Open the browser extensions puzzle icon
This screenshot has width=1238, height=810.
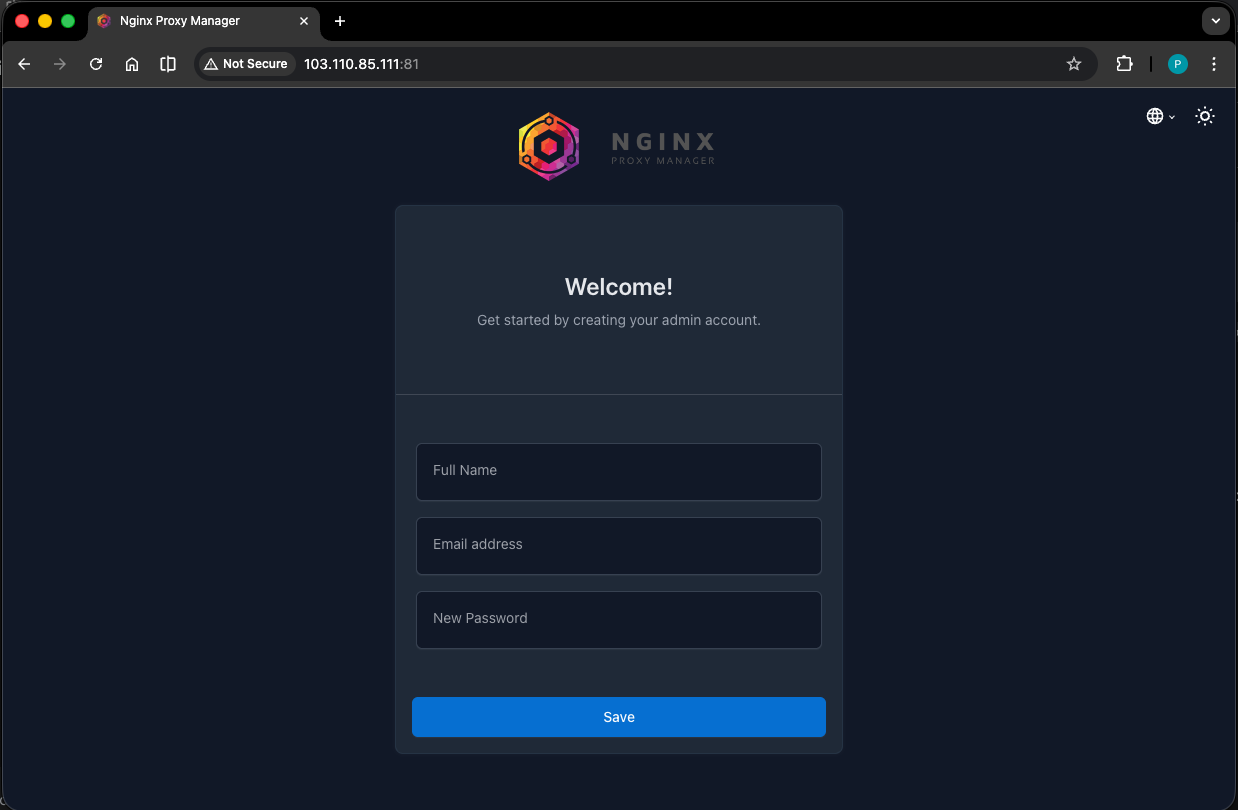tap(1125, 64)
